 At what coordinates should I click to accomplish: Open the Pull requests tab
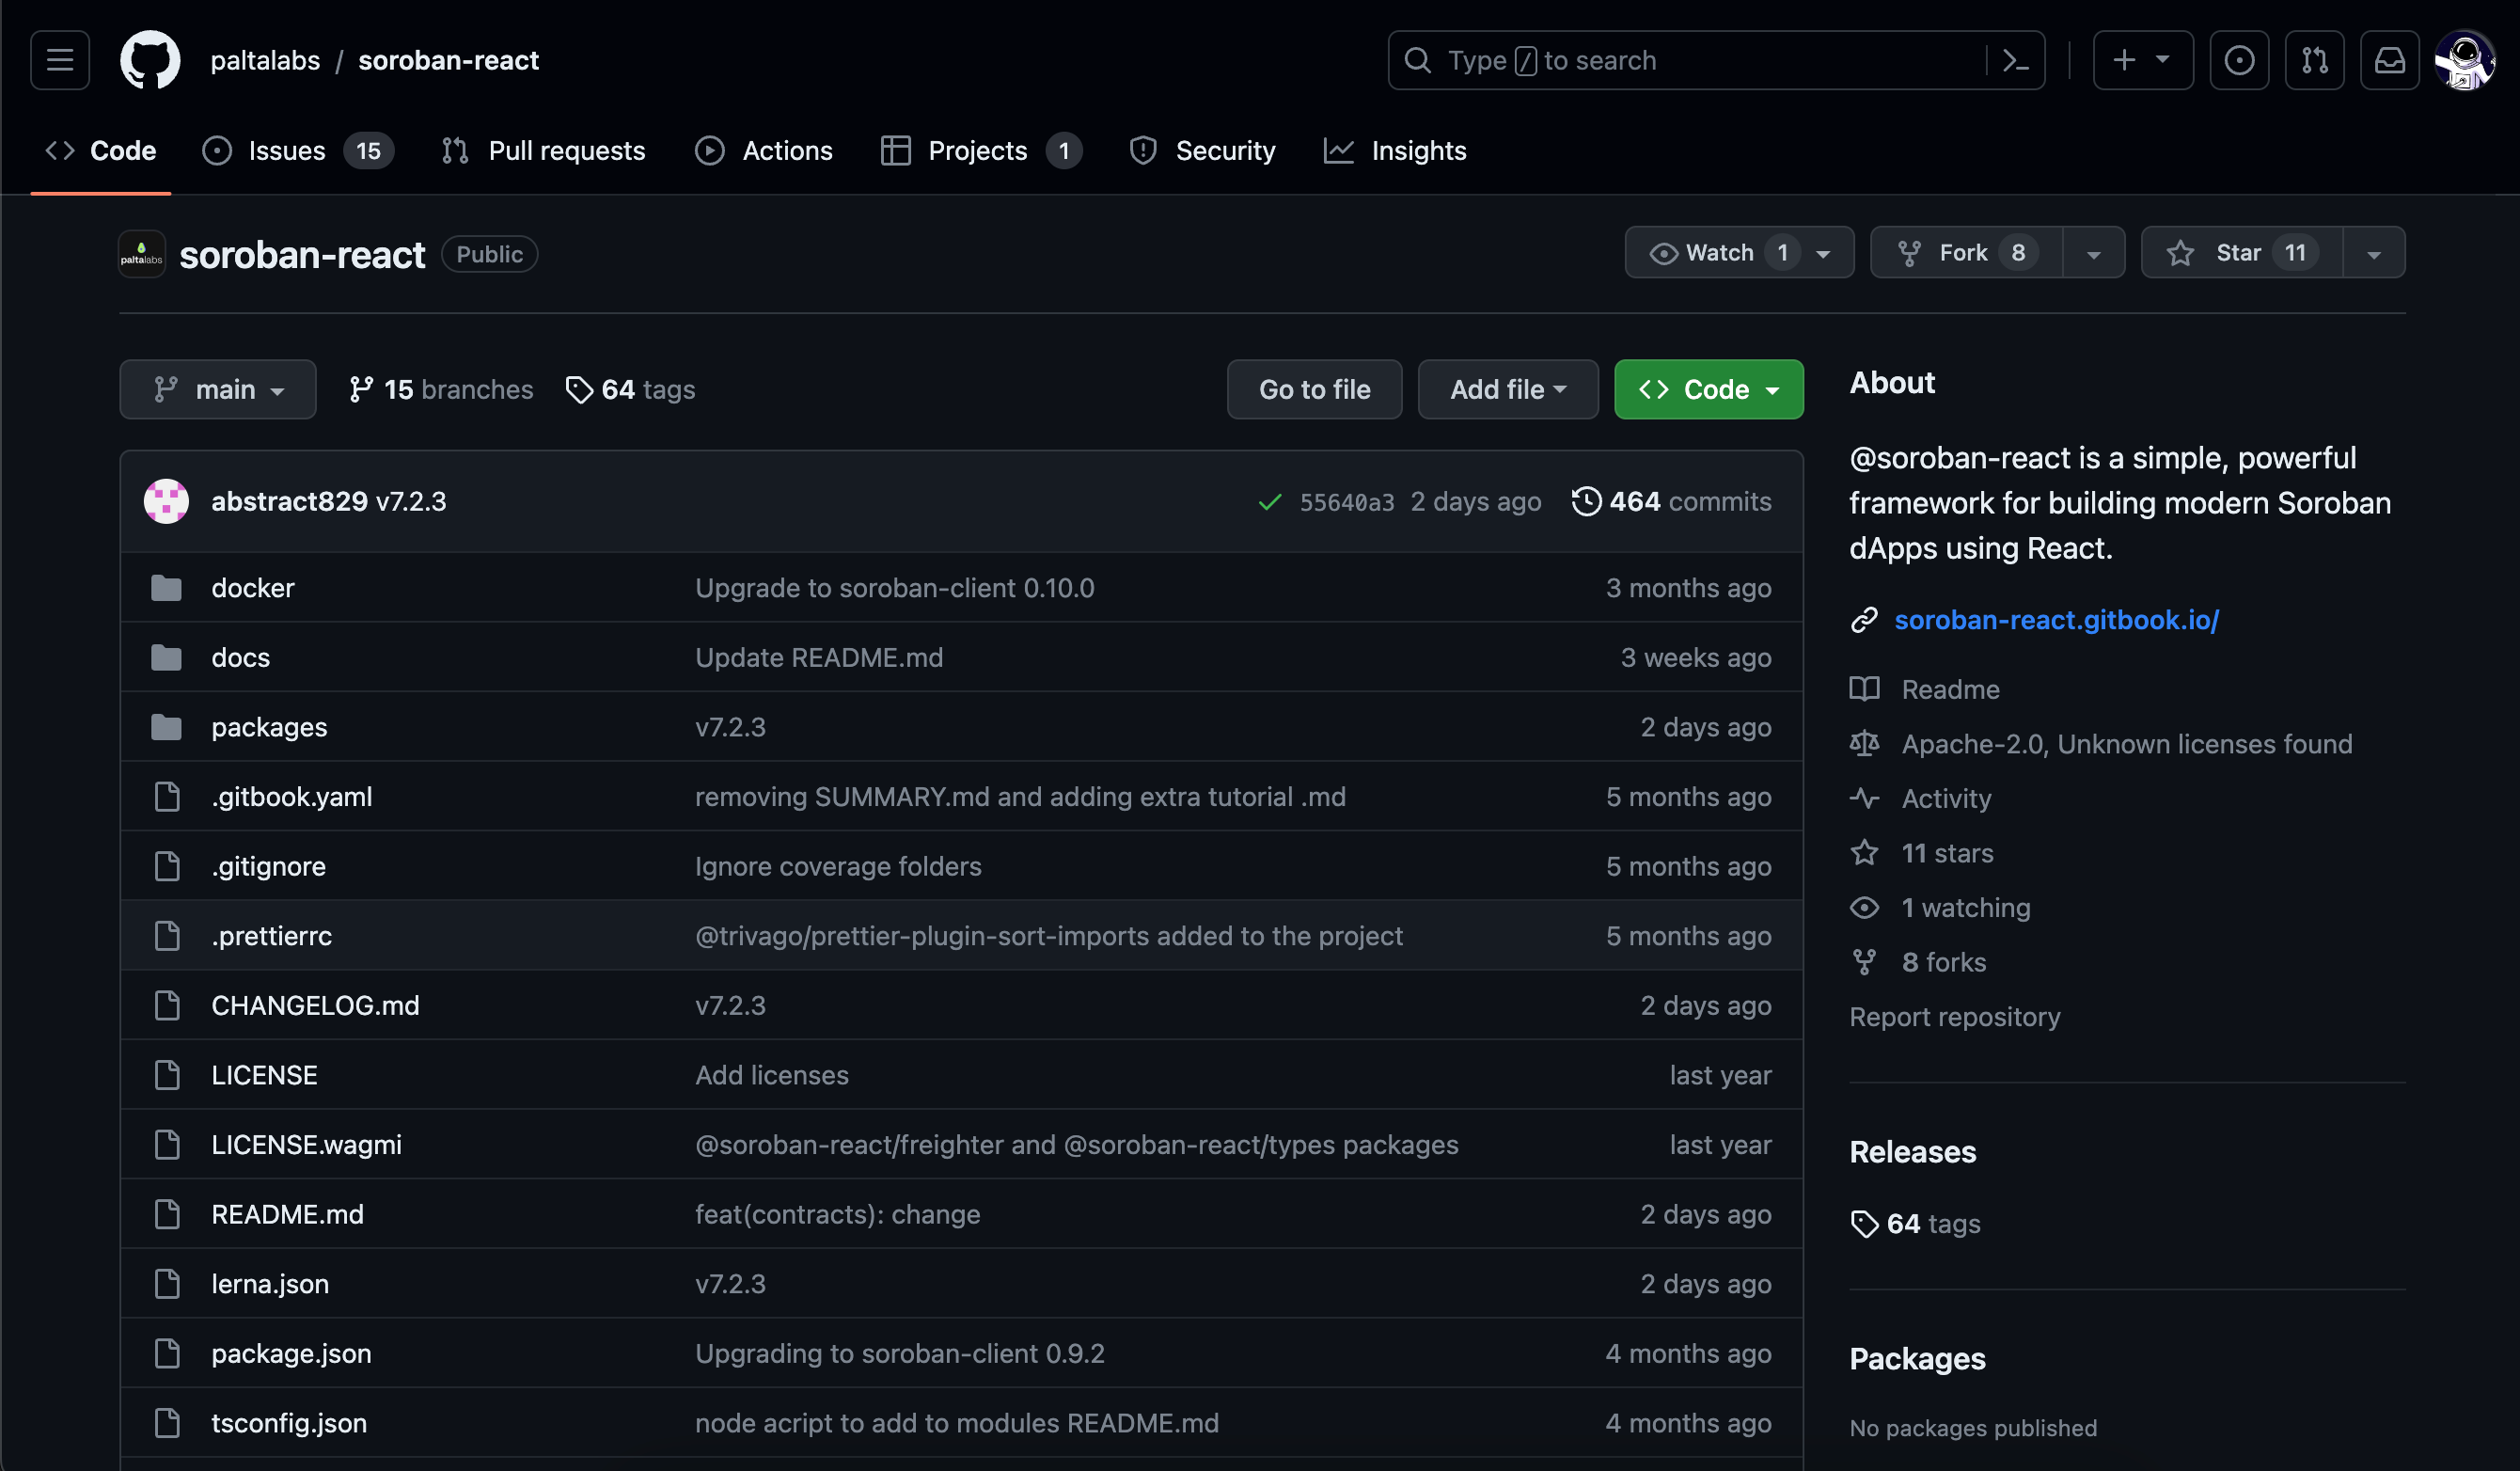pos(544,151)
